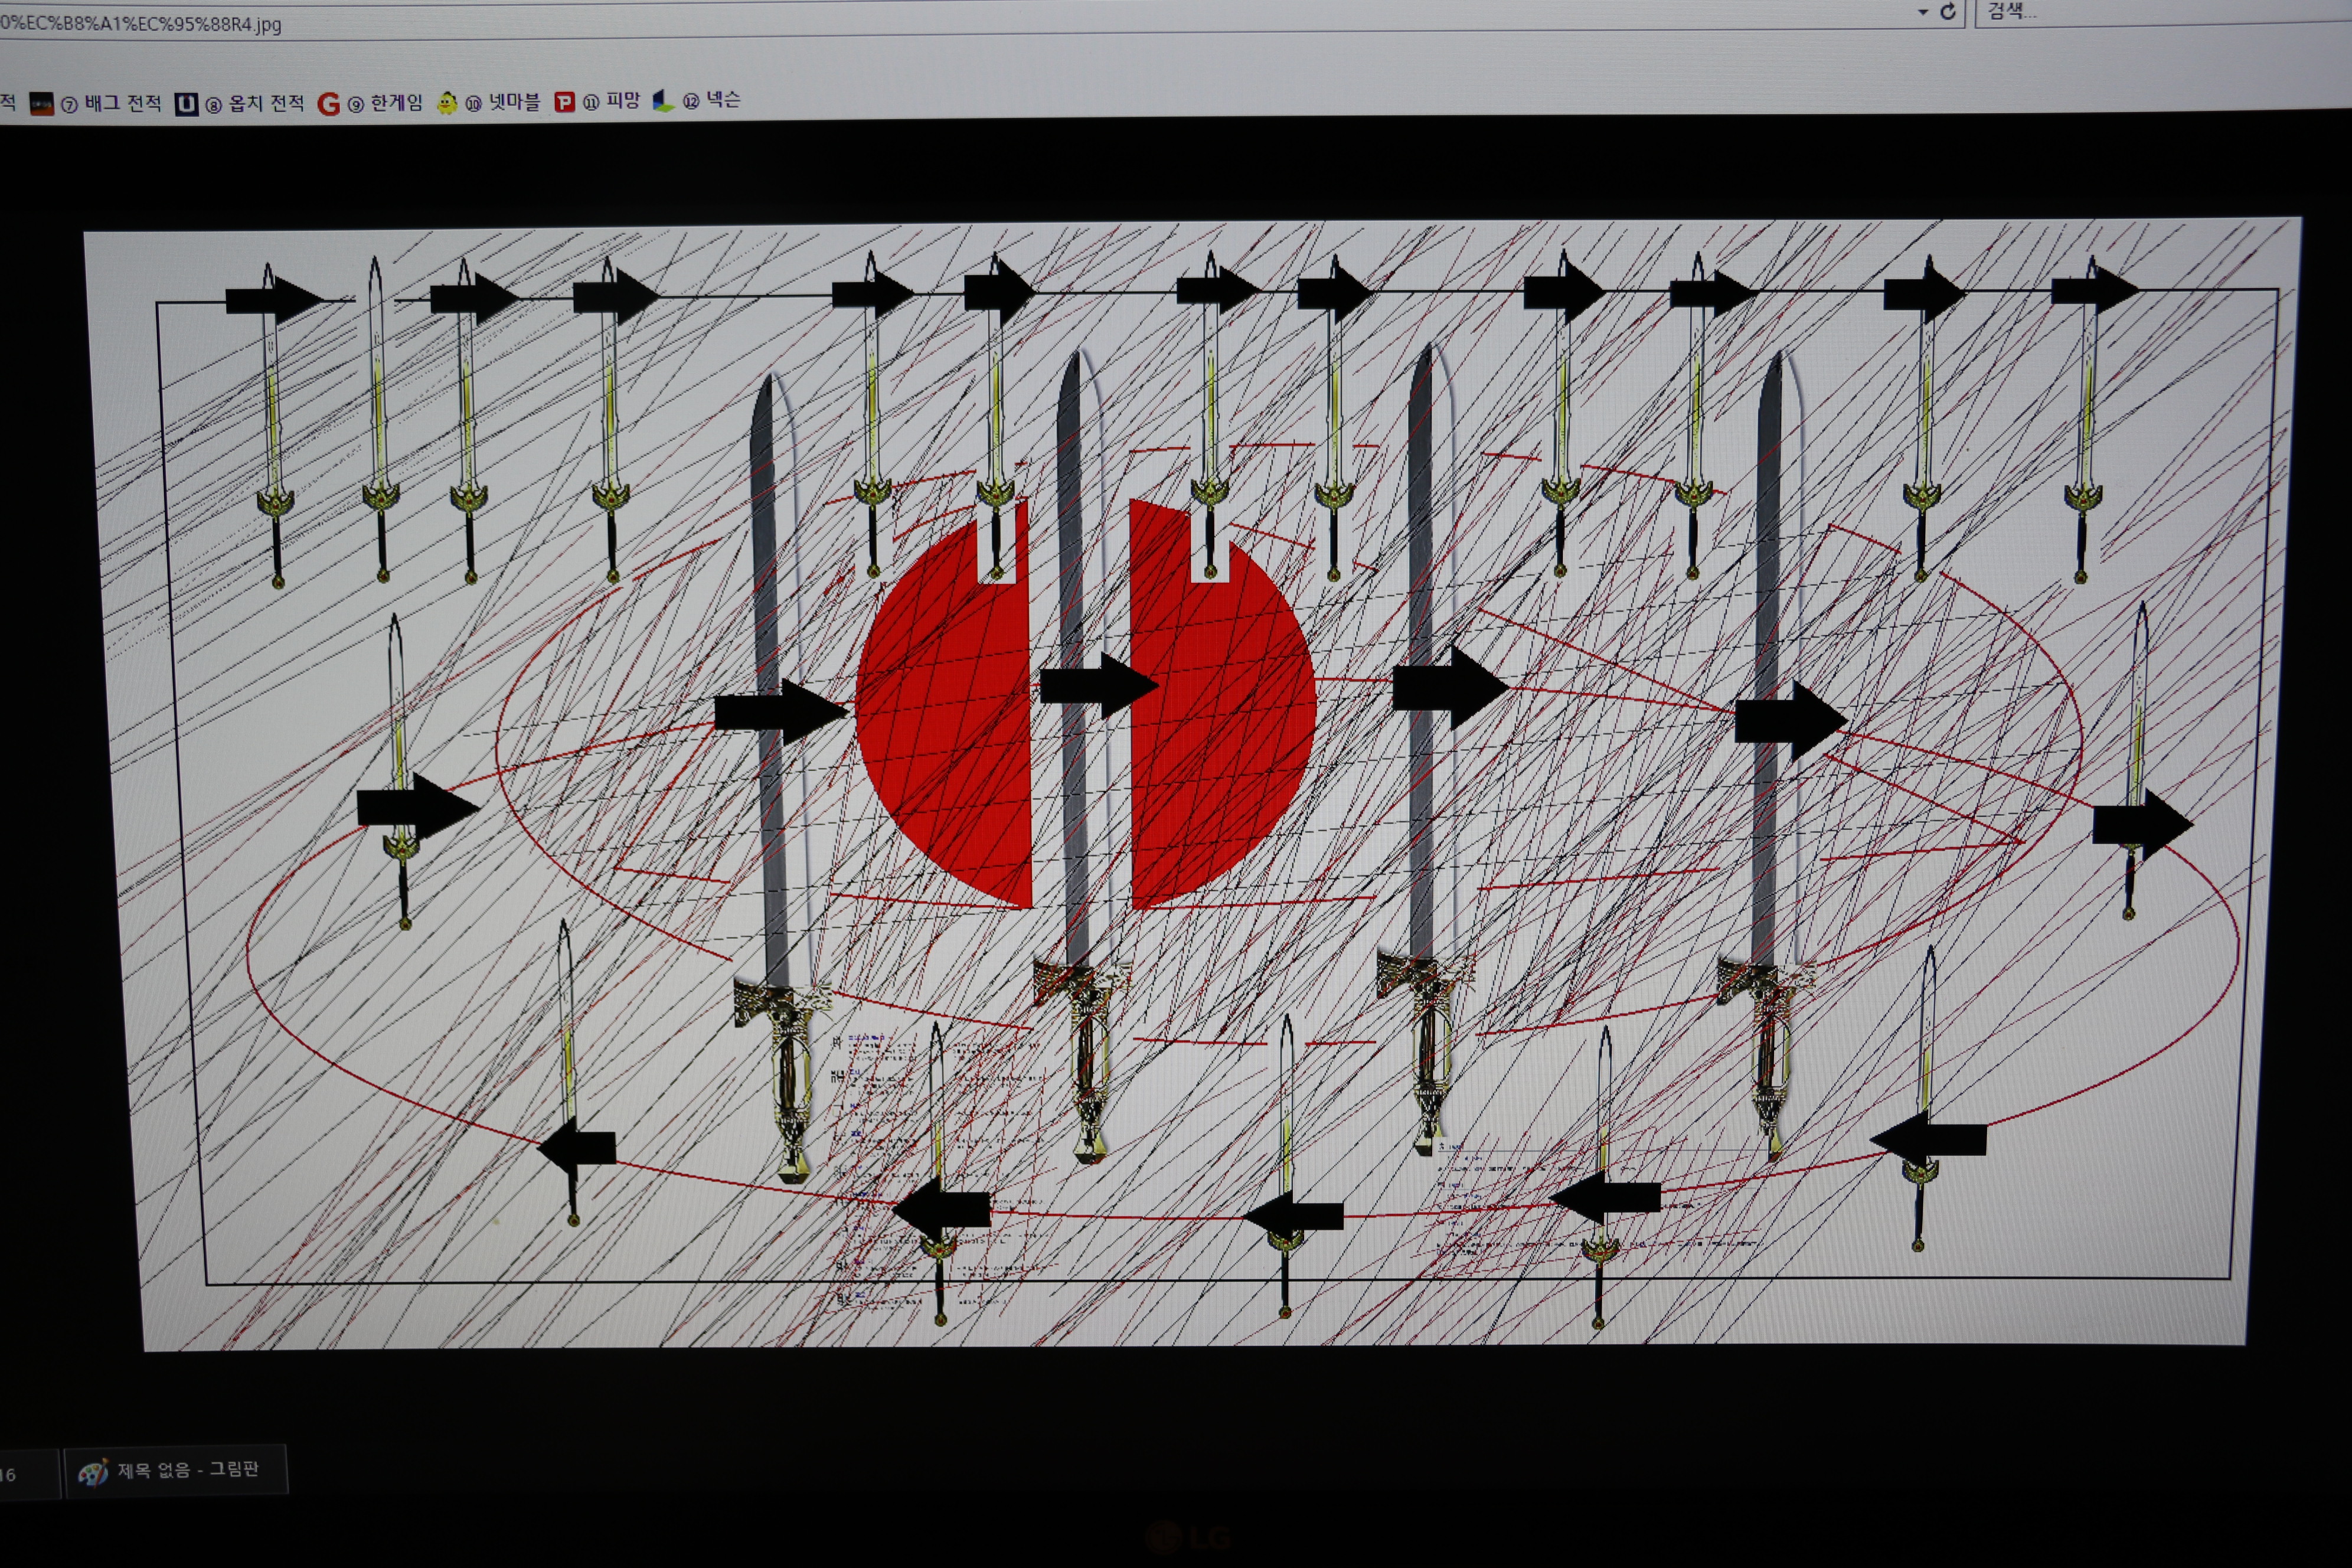Click the refresh icon in the address bar
This screenshot has height=1568, width=2352.
tap(1948, 12)
